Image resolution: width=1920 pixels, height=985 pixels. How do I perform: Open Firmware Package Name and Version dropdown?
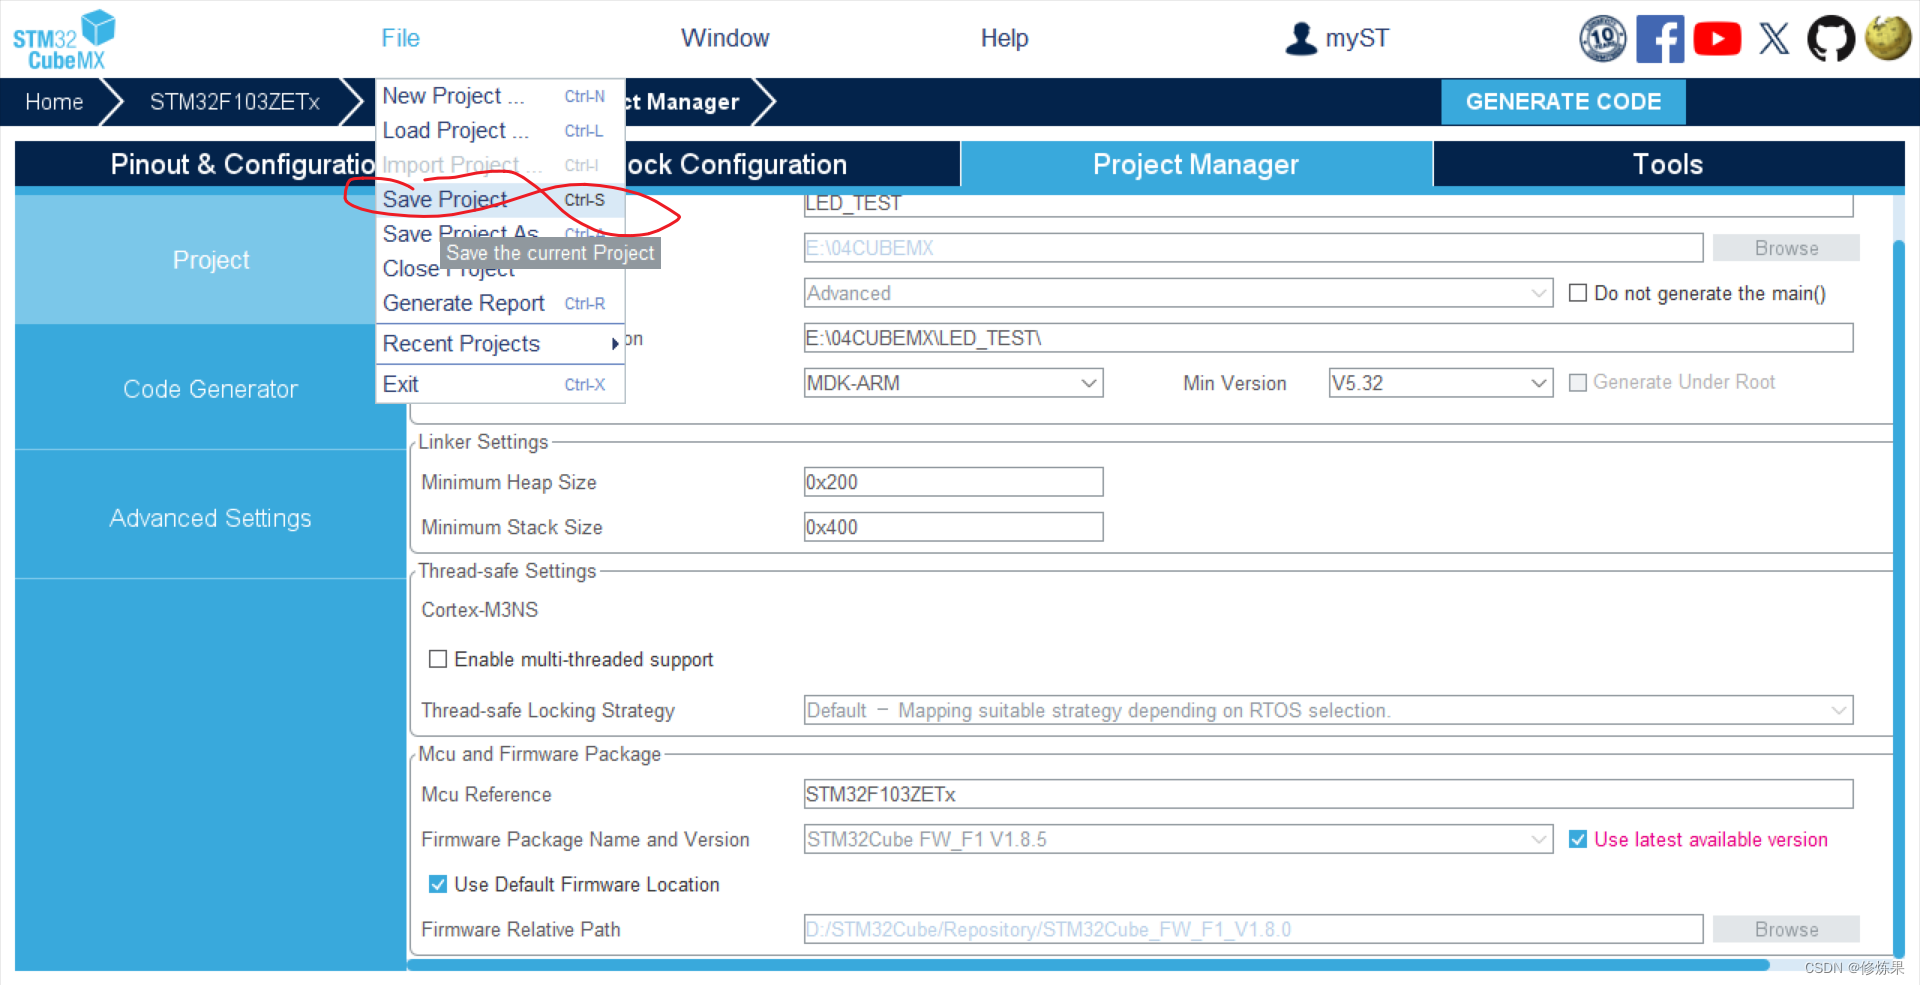click(1178, 839)
